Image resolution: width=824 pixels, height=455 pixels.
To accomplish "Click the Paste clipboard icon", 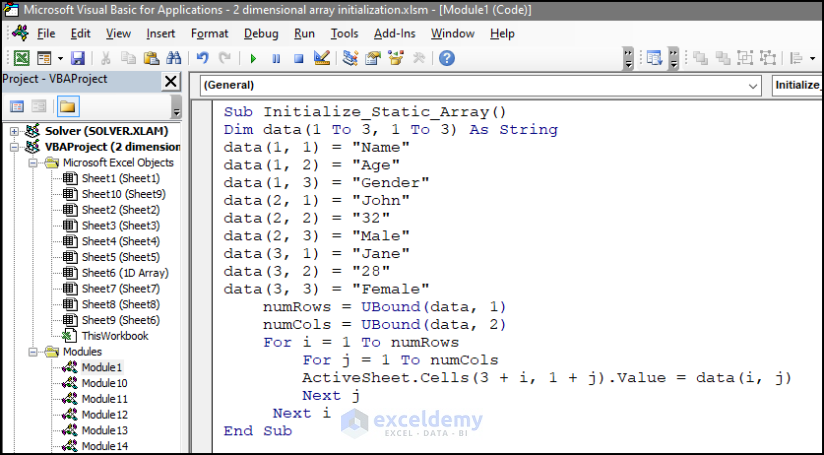I will click(151, 58).
